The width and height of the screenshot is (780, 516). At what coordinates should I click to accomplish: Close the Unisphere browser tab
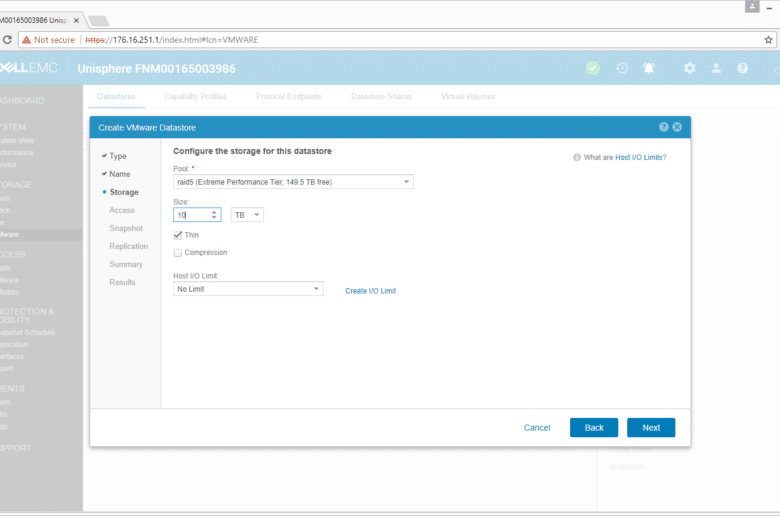[76, 20]
